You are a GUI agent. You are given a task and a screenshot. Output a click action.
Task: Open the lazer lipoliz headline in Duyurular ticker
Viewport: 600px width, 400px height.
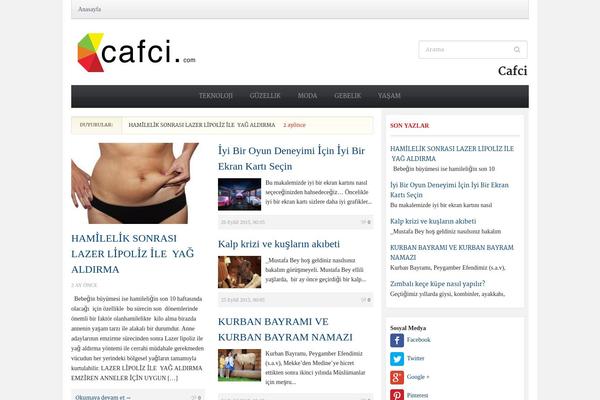point(202,125)
